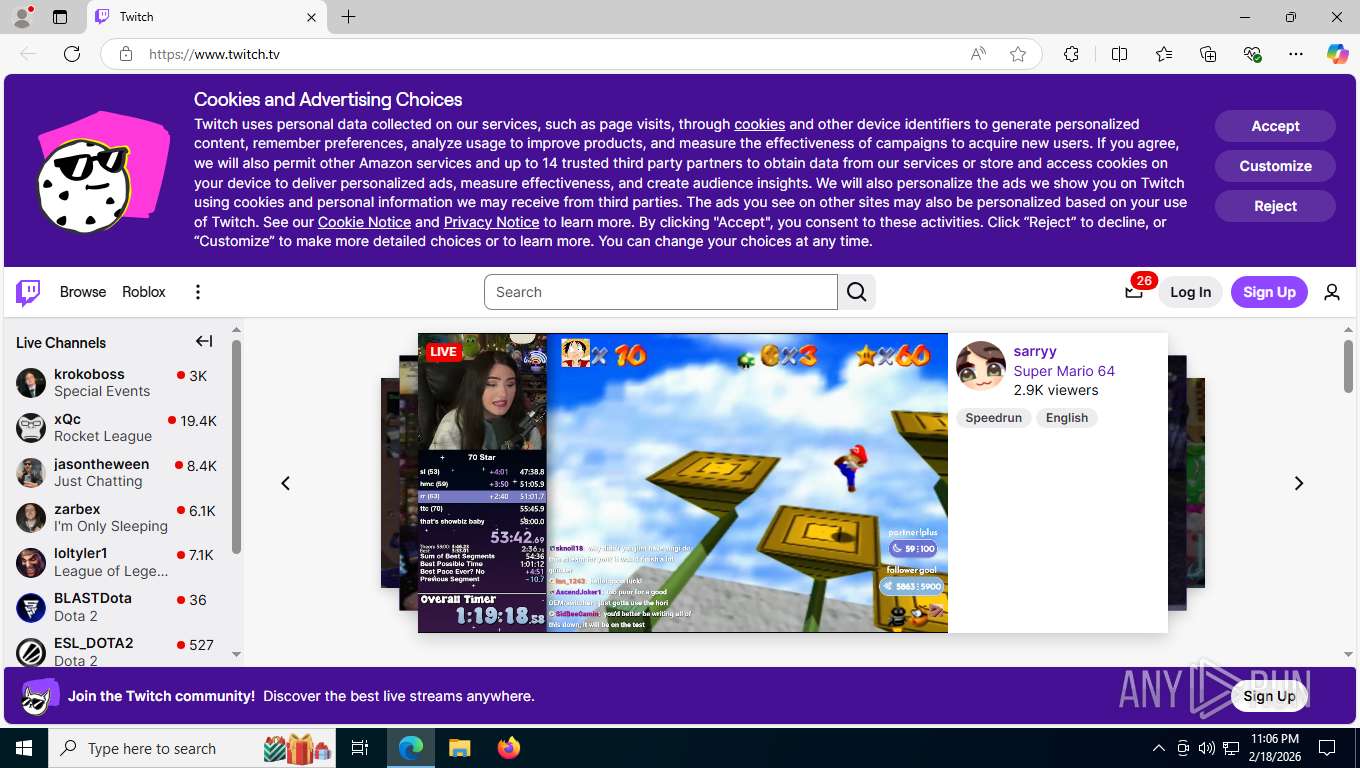Show hidden system tray icons
1360x768 pixels.
pyautogui.click(x=1159, y=748)
